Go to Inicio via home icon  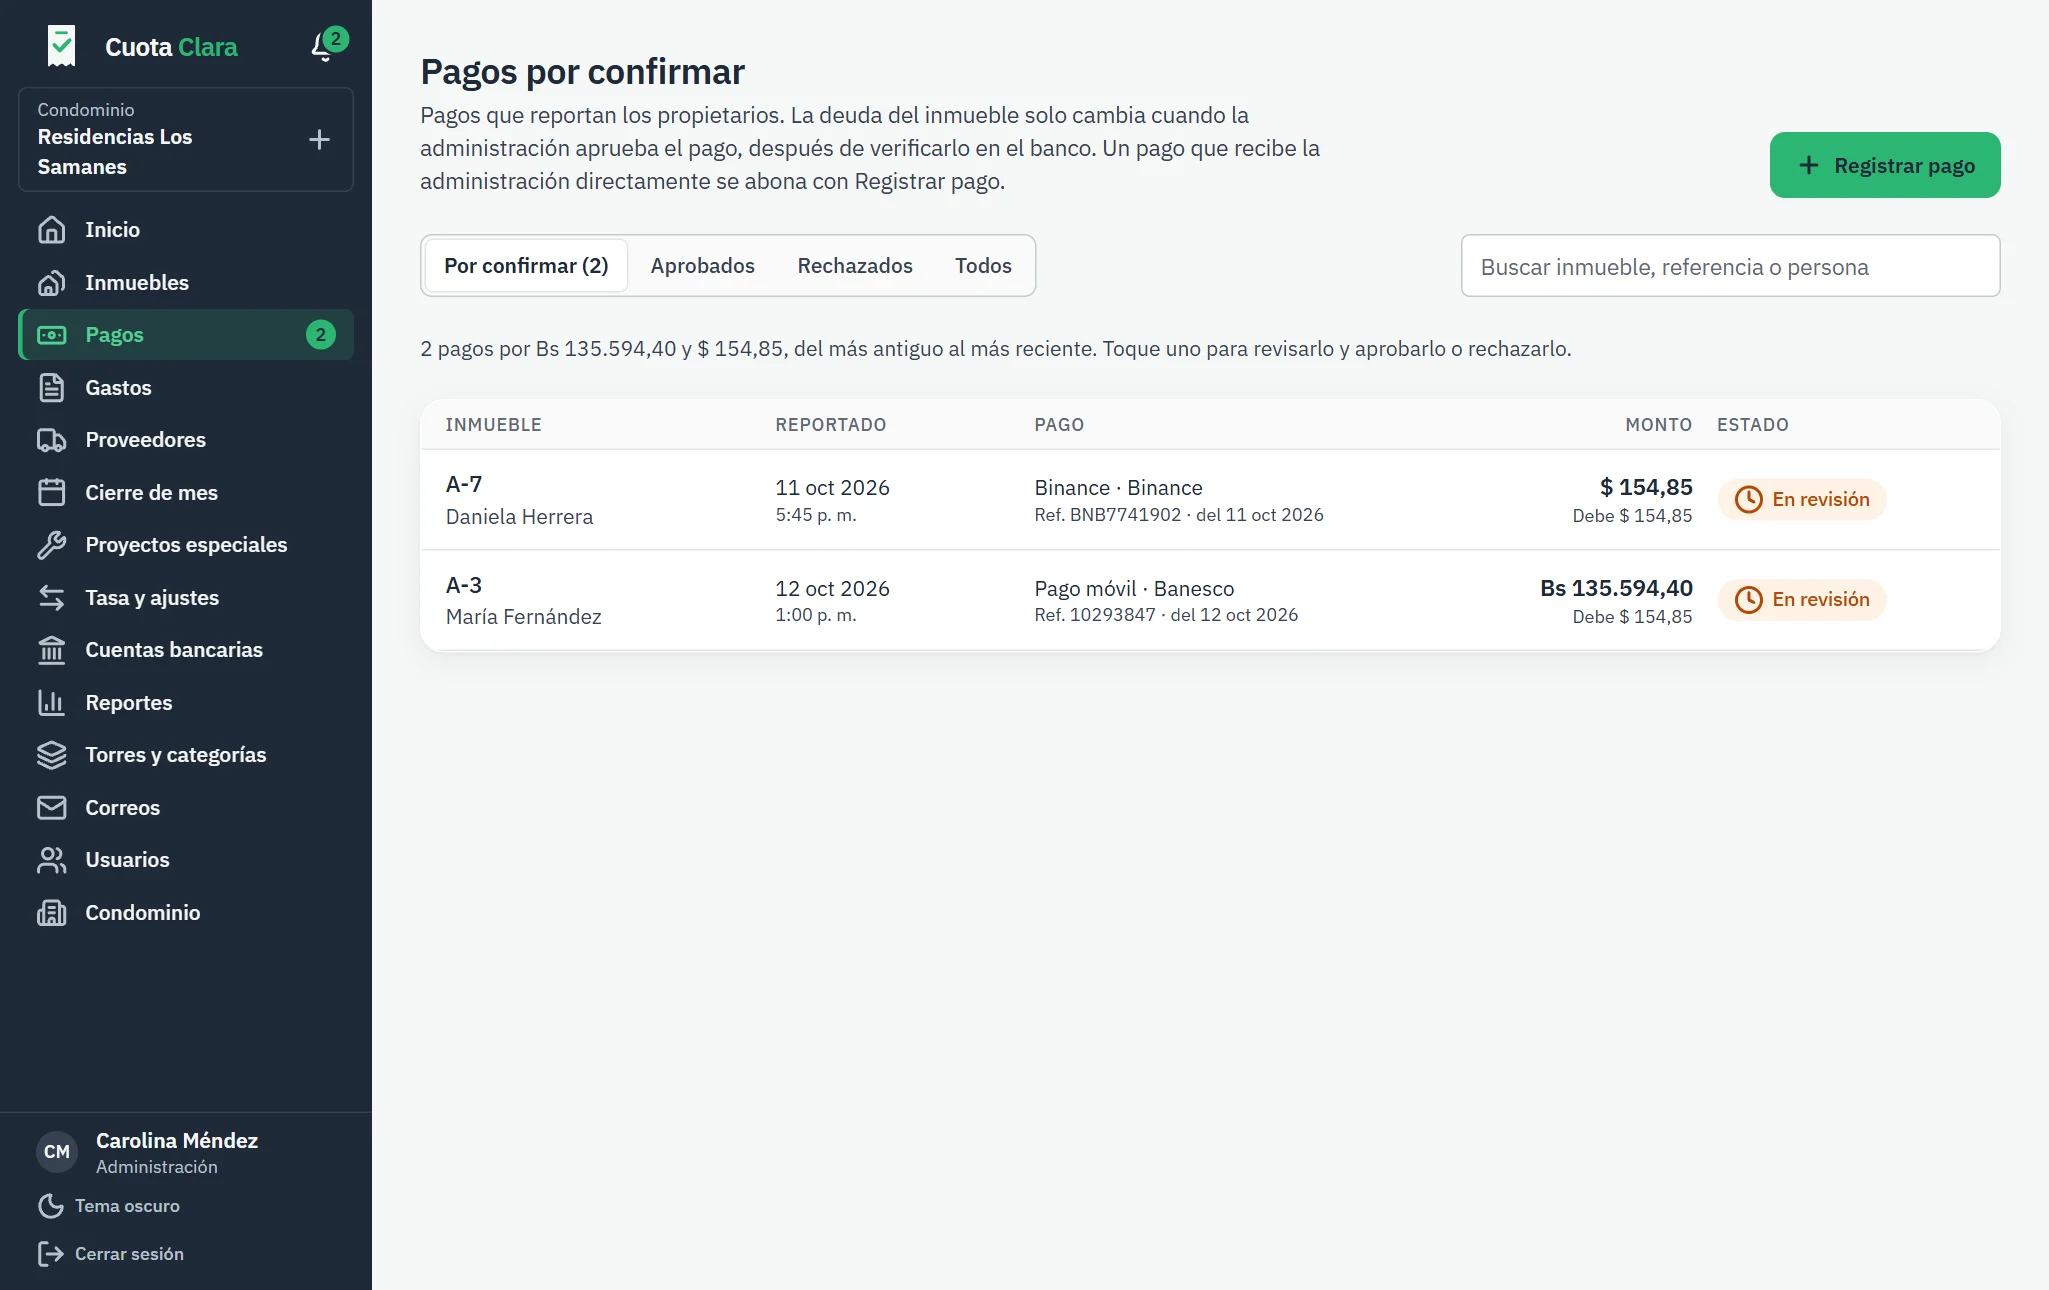pos(52,230)
